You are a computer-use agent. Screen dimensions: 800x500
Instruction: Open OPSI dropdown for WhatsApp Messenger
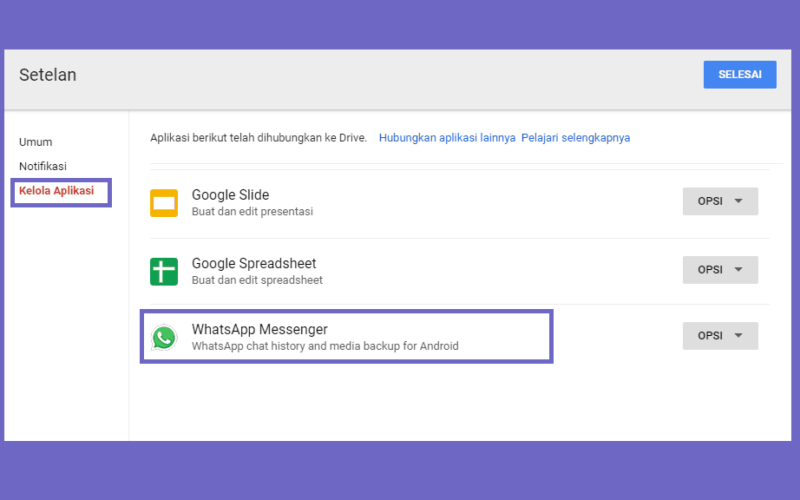[720, 336]
